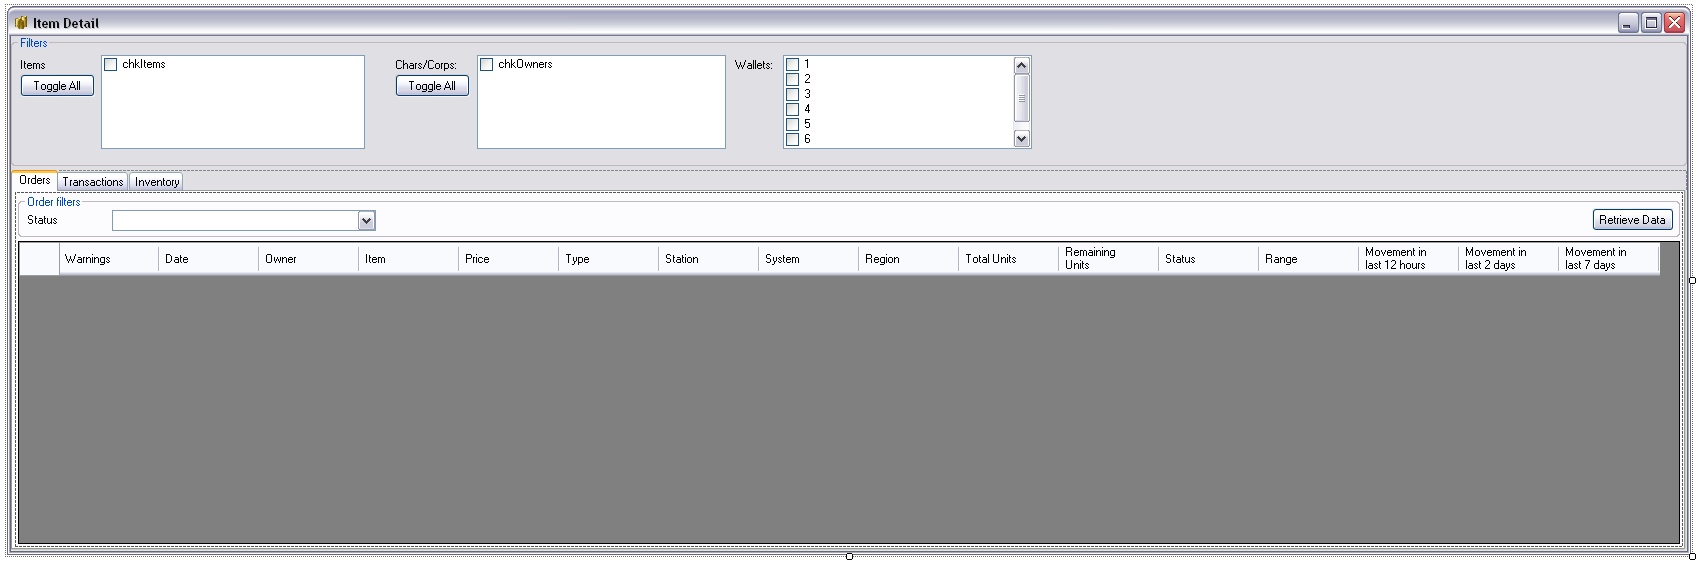Toggle wallet 5 checkbox
The image size is (1699, 567).
click(793, 124)
